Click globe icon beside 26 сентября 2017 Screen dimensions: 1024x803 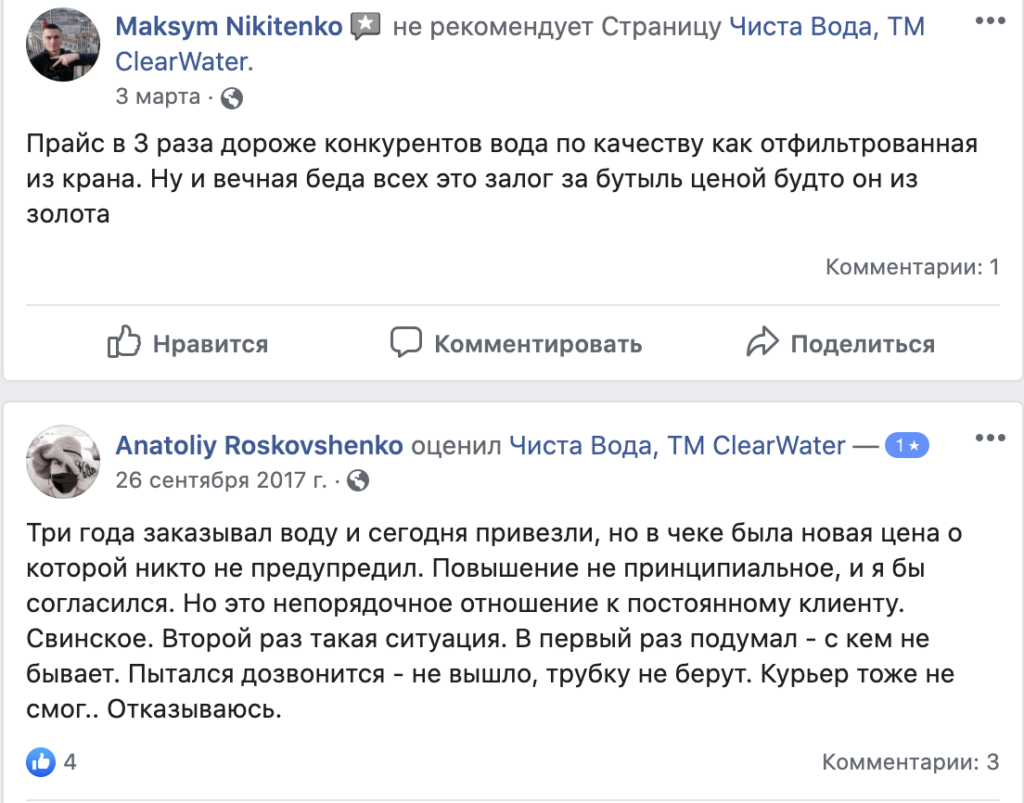point(358,481)
